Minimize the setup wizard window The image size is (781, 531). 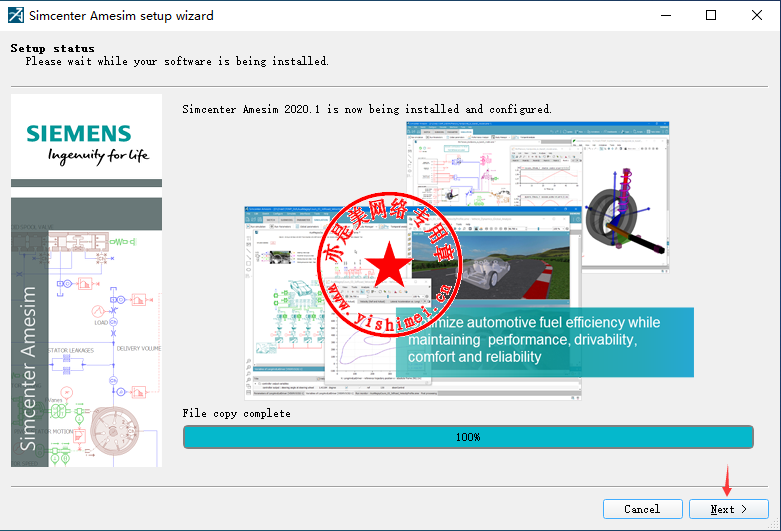666,15
